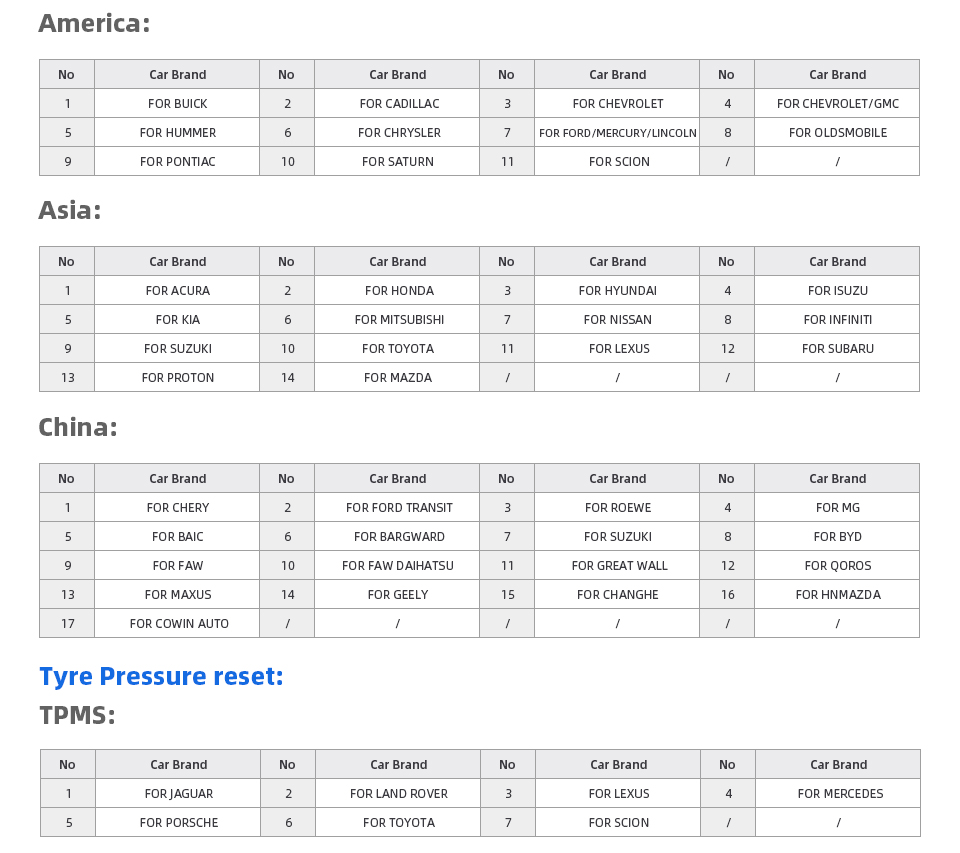The width and height of the screenshot is (960, 853).
Task: Click the FOR MERCEDES cell
Action: click(x=838, y=793)
